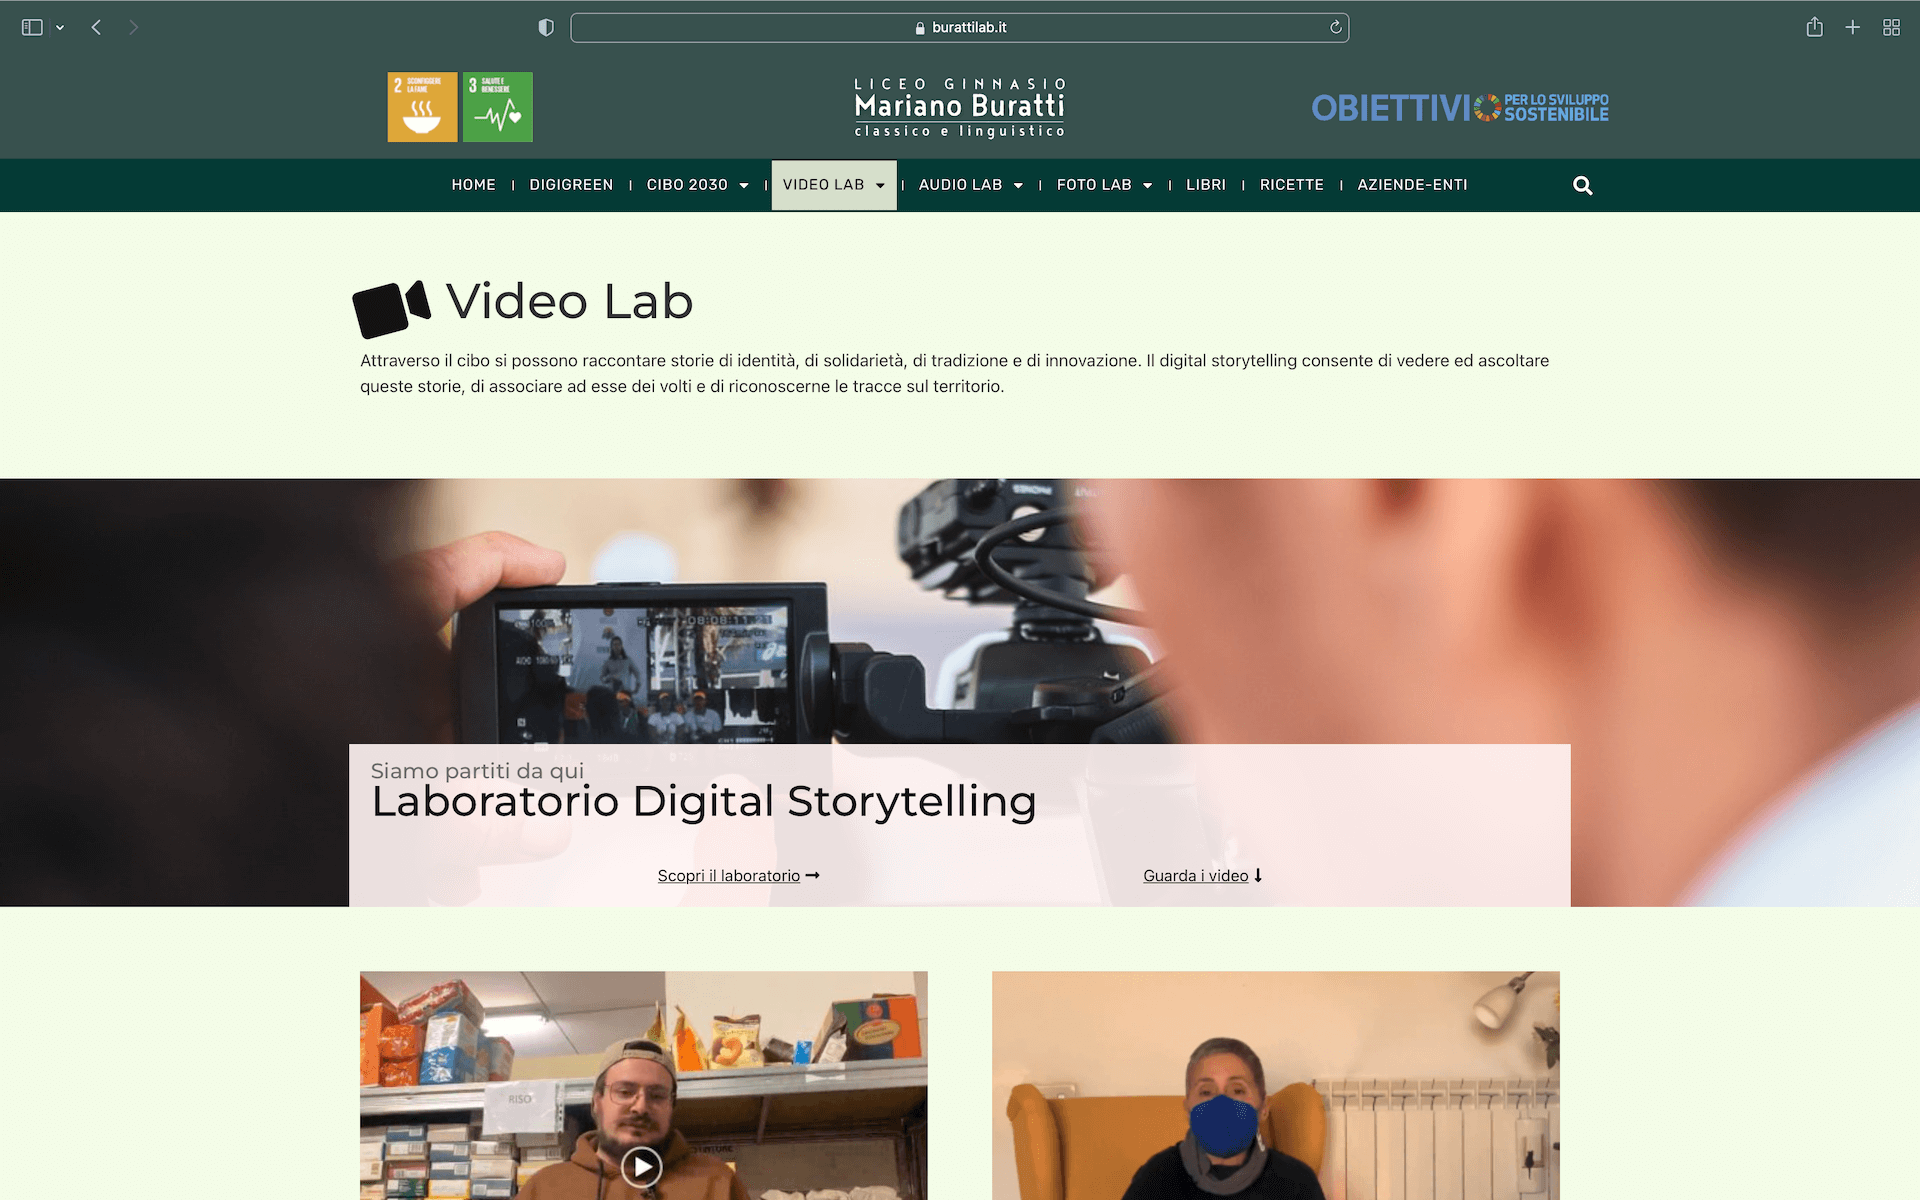This screenshot has height=1200, width=1920.
Task: Go back with the back arrow
Action: coord(96,27)
